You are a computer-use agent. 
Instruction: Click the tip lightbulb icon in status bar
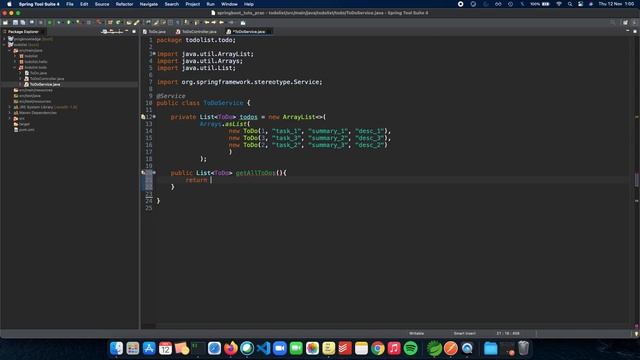[x=636, y=333]
